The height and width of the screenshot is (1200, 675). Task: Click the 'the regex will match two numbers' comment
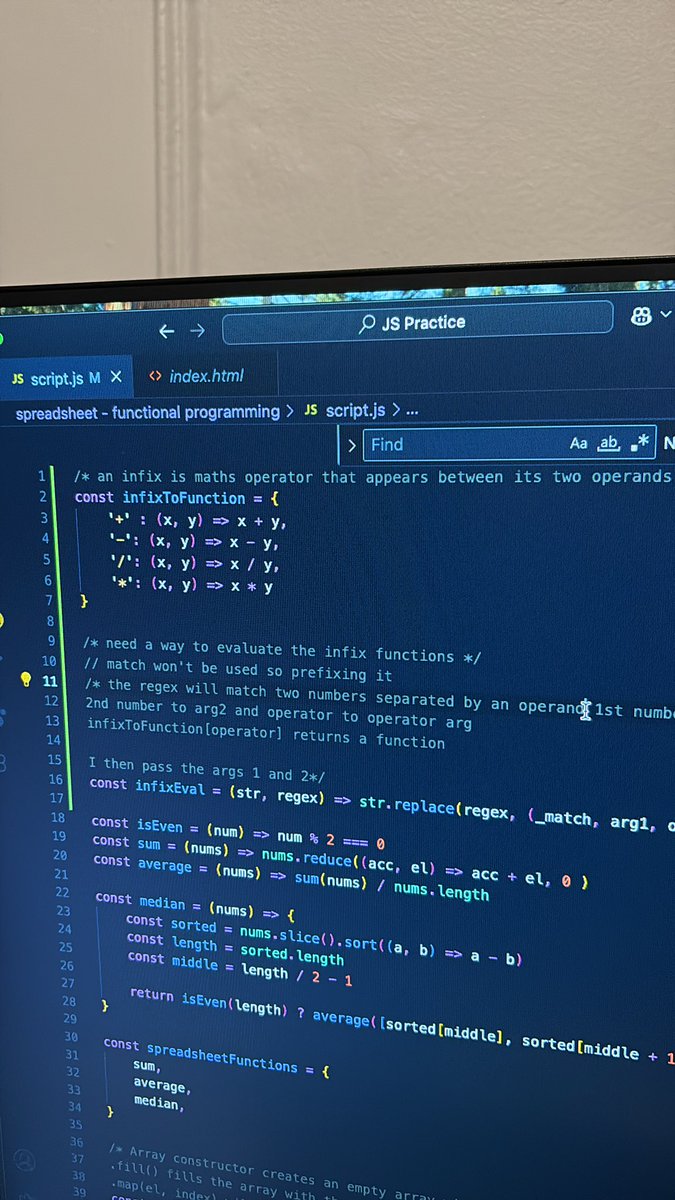pos(380,701)
